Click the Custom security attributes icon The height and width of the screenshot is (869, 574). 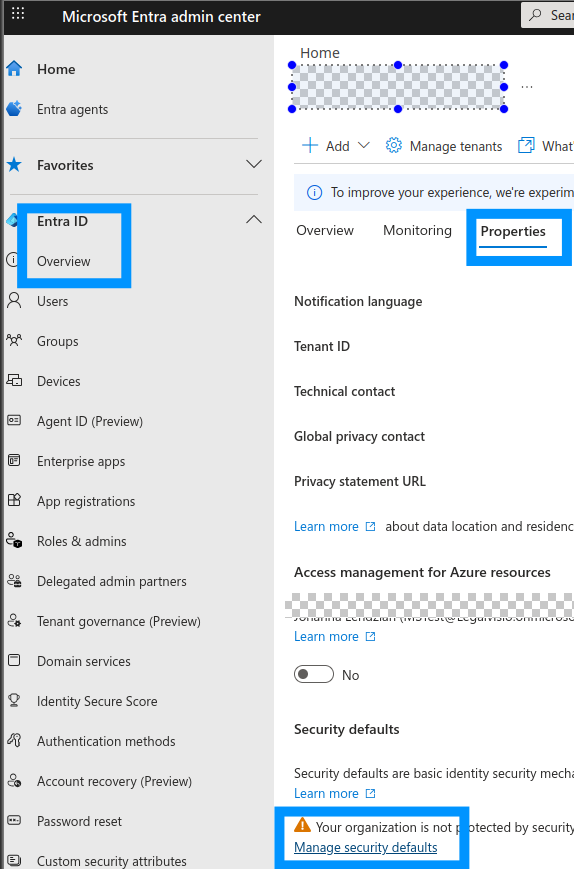tap(14, 860)
